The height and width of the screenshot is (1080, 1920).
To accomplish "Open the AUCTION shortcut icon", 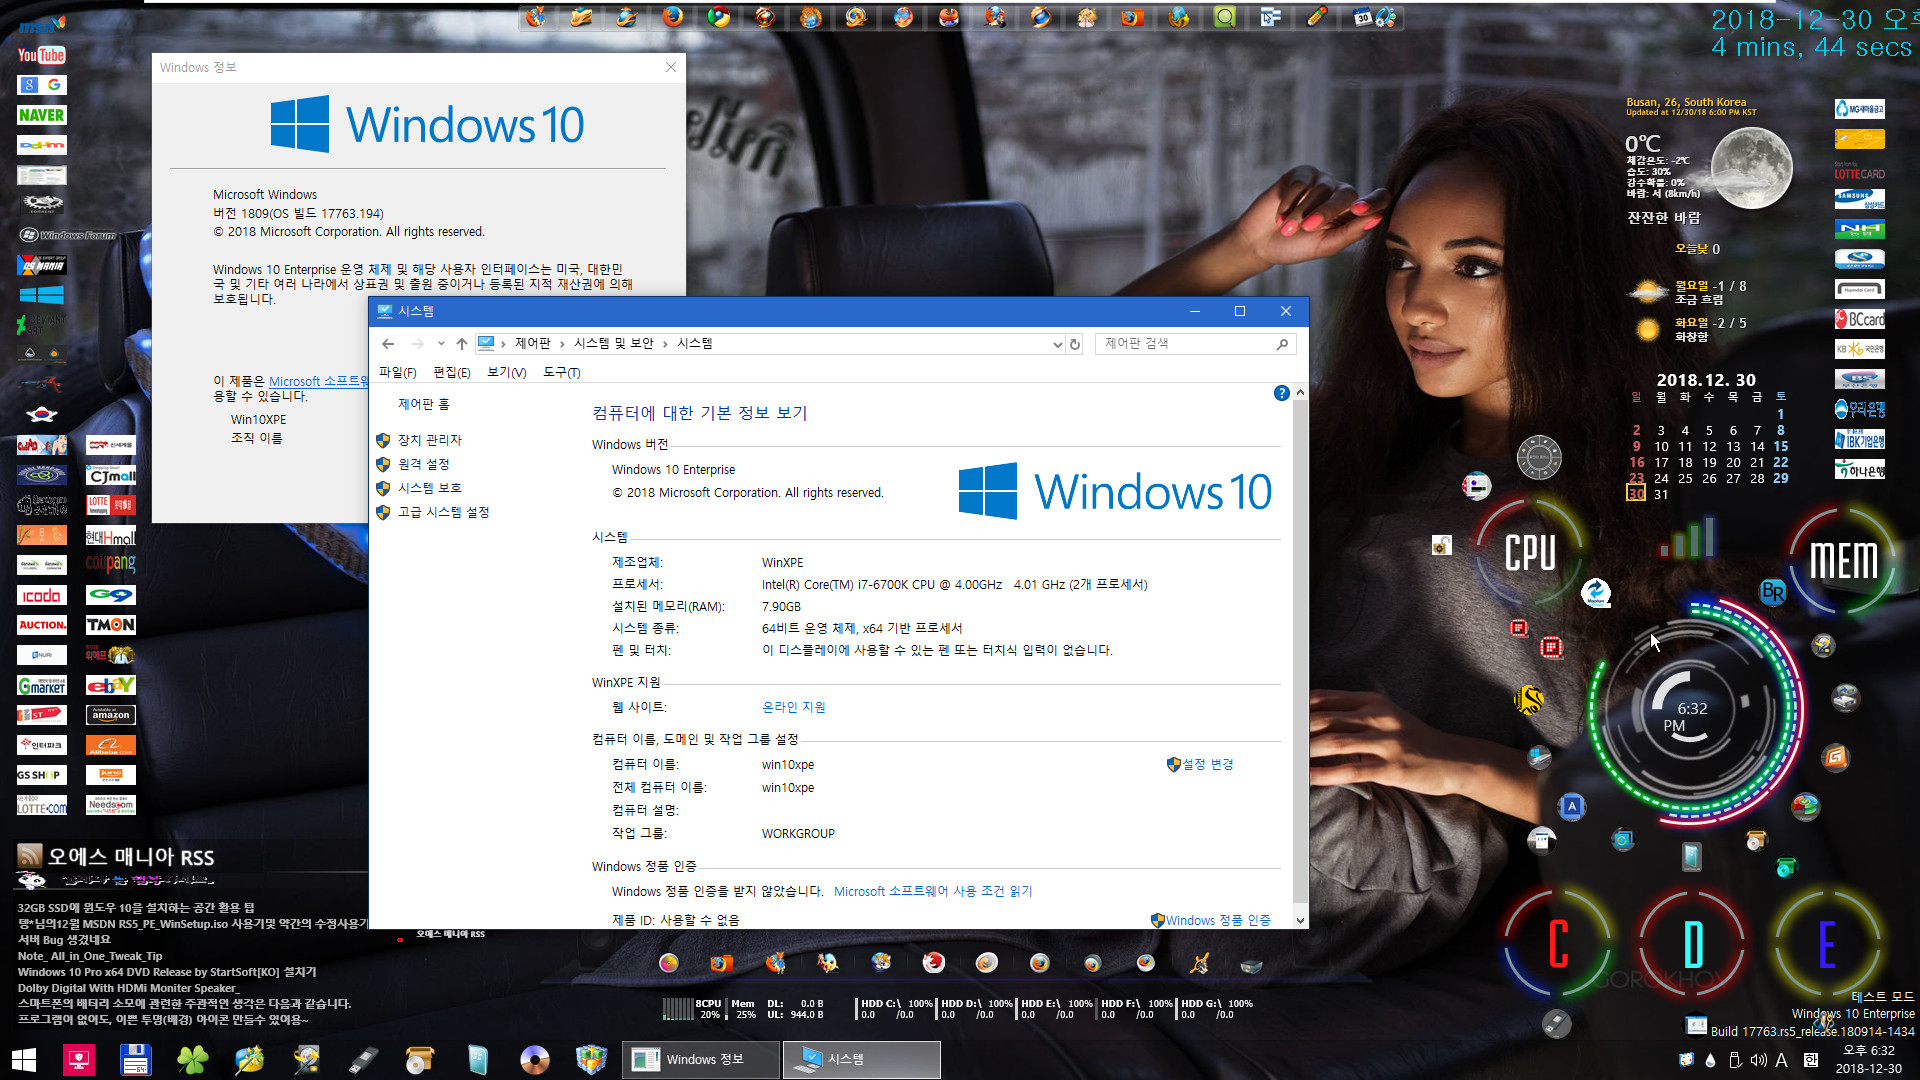I will click(x=41, y=625).
